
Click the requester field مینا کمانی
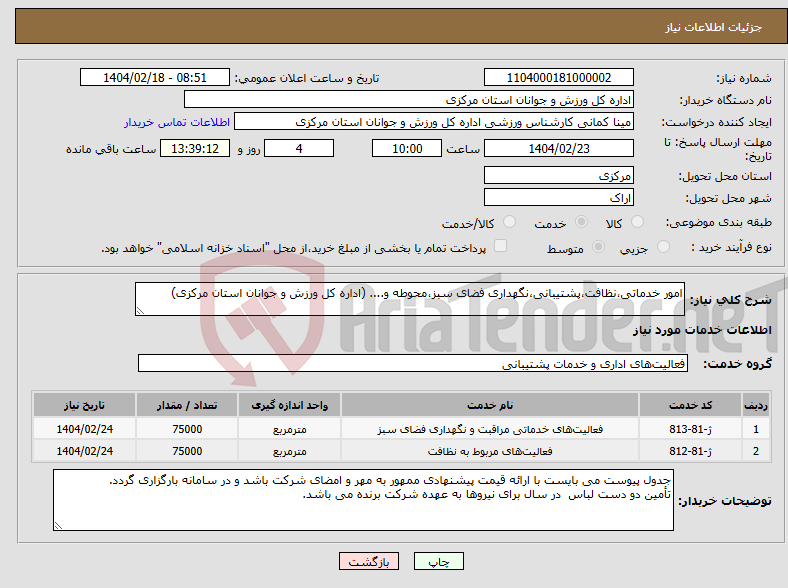[x=434, y=122]
